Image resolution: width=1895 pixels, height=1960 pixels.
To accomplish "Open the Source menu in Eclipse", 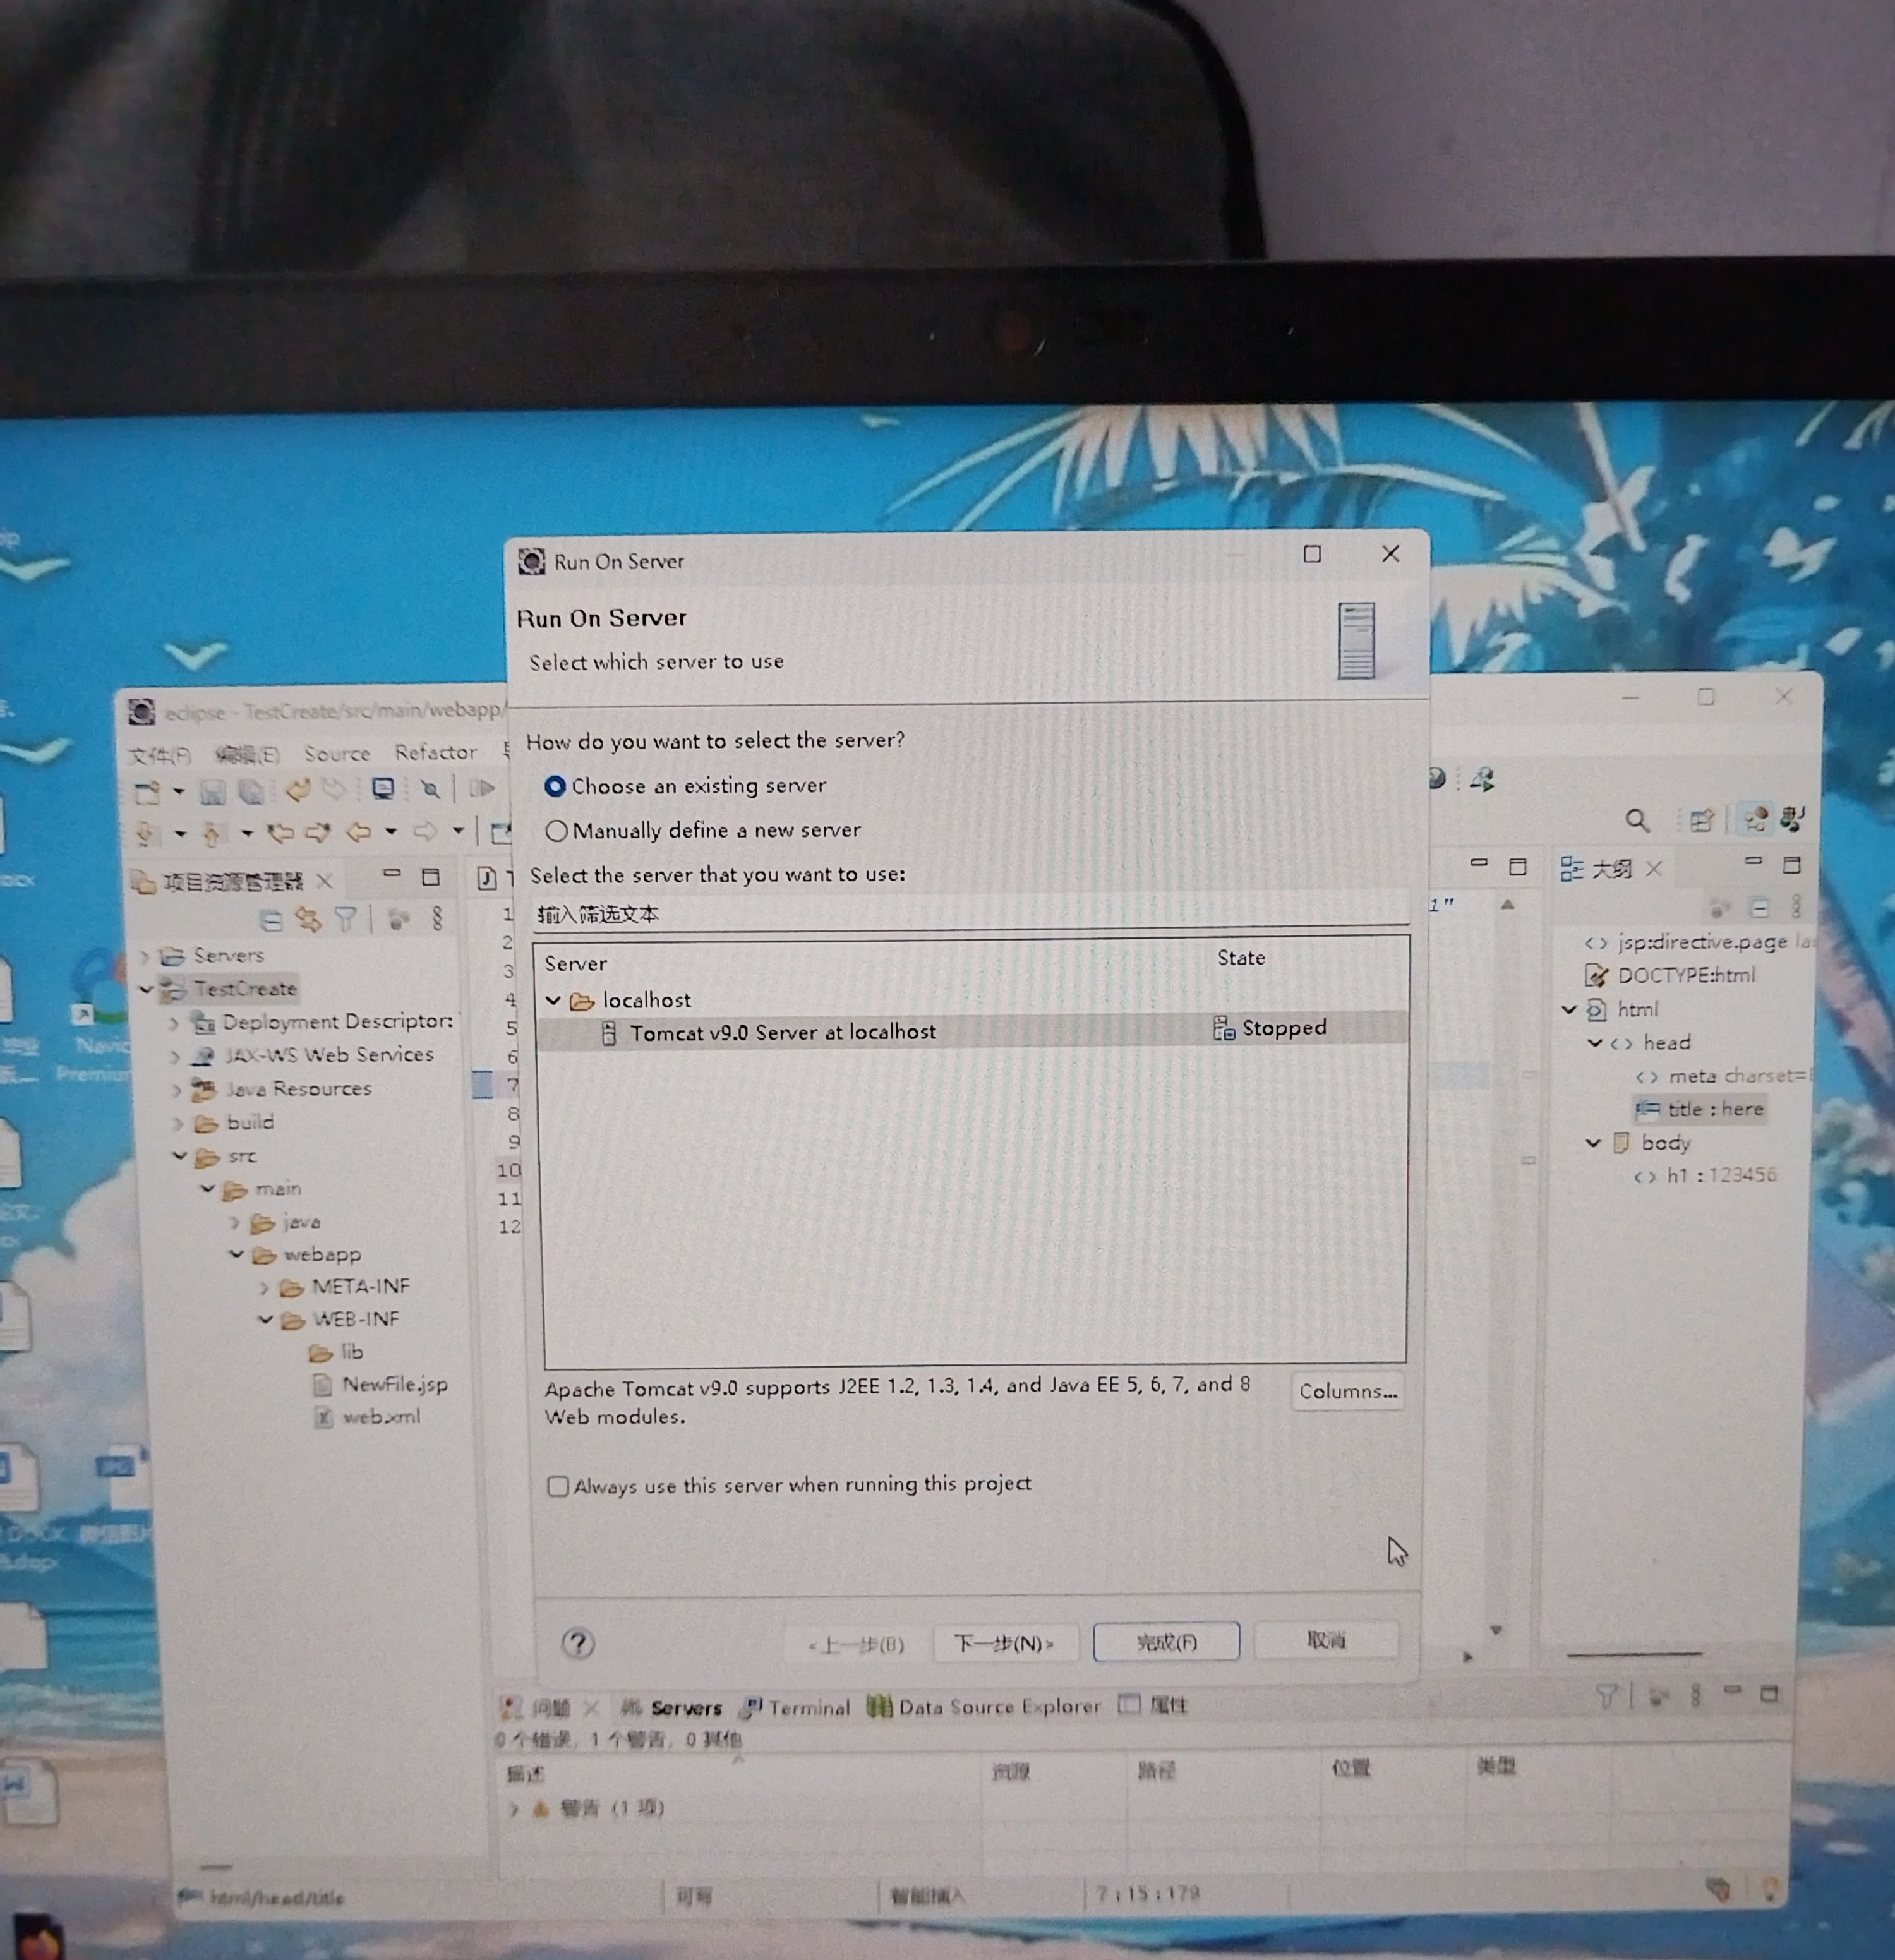I will [337, 753].
